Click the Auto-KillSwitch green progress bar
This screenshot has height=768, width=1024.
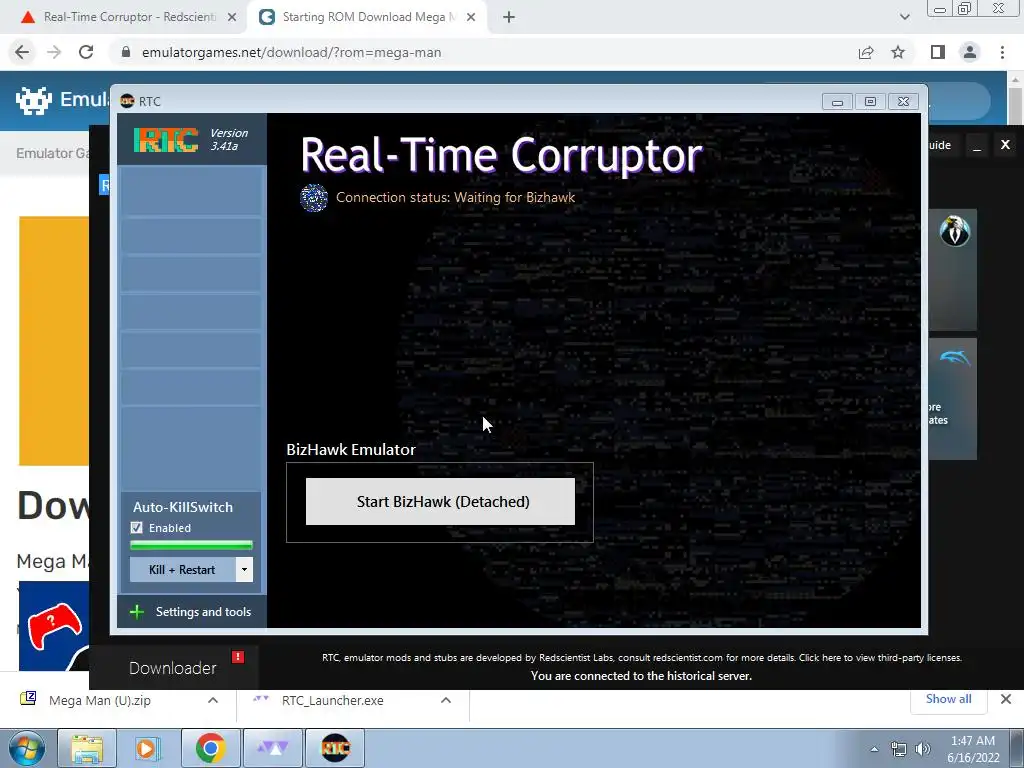coord(191,545)
